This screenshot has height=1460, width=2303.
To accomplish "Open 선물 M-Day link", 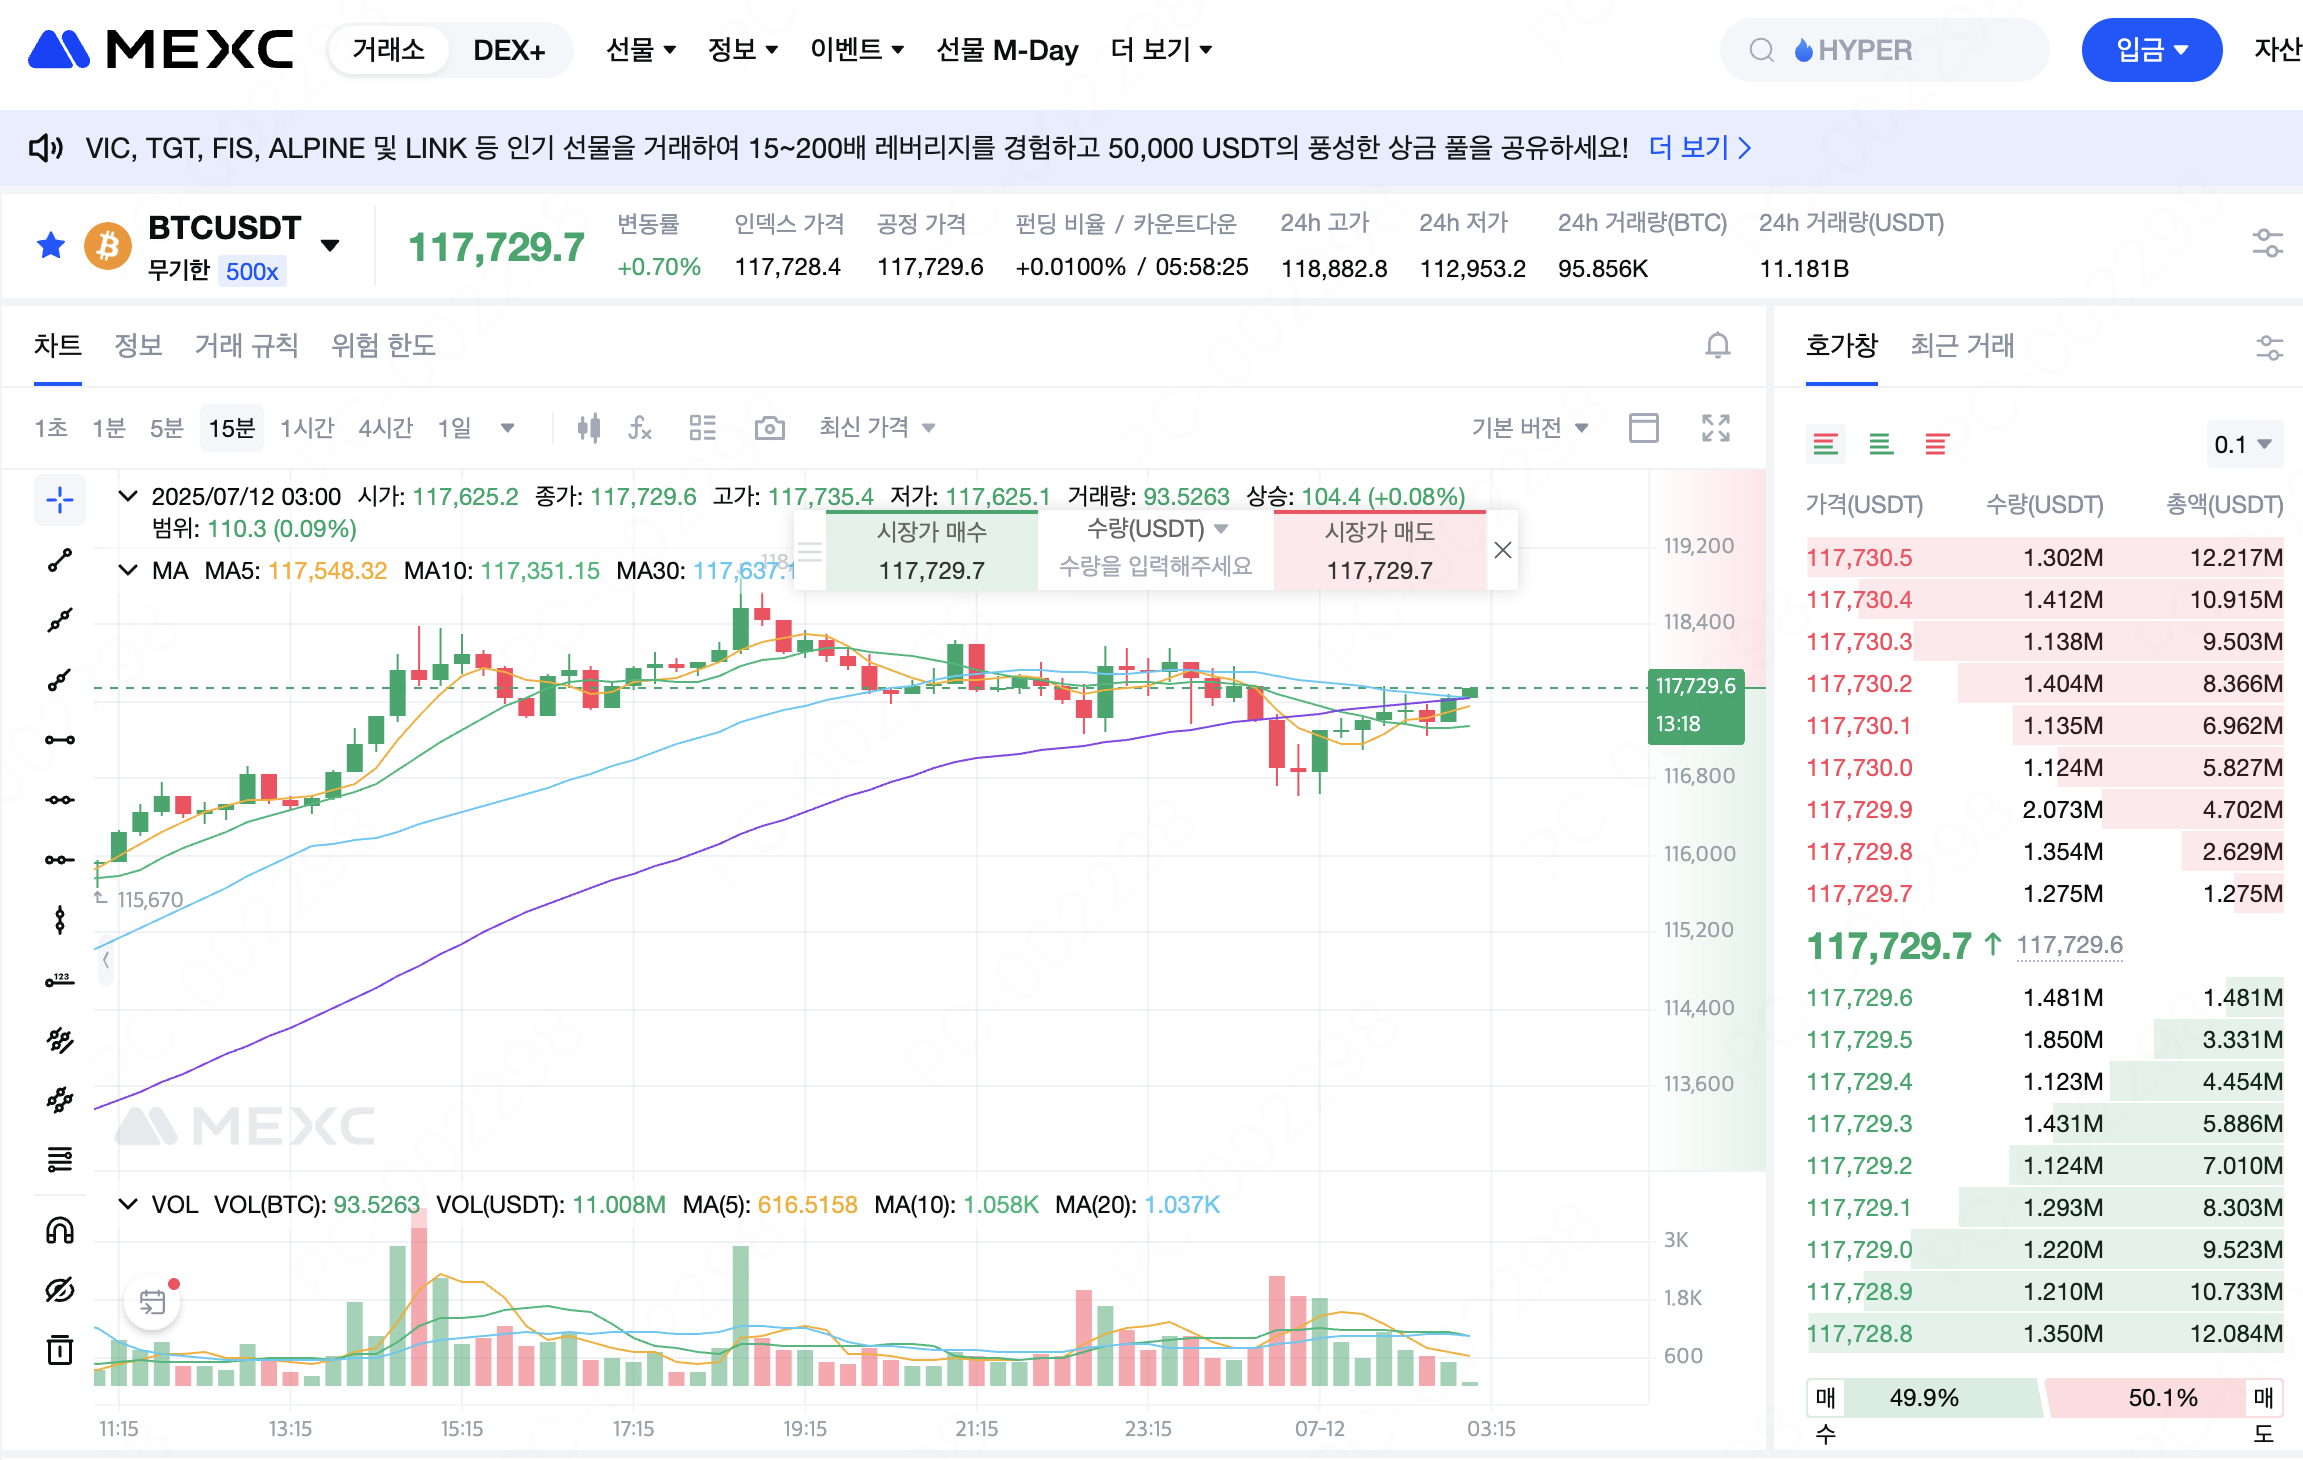I will [x=1007, y=50].
